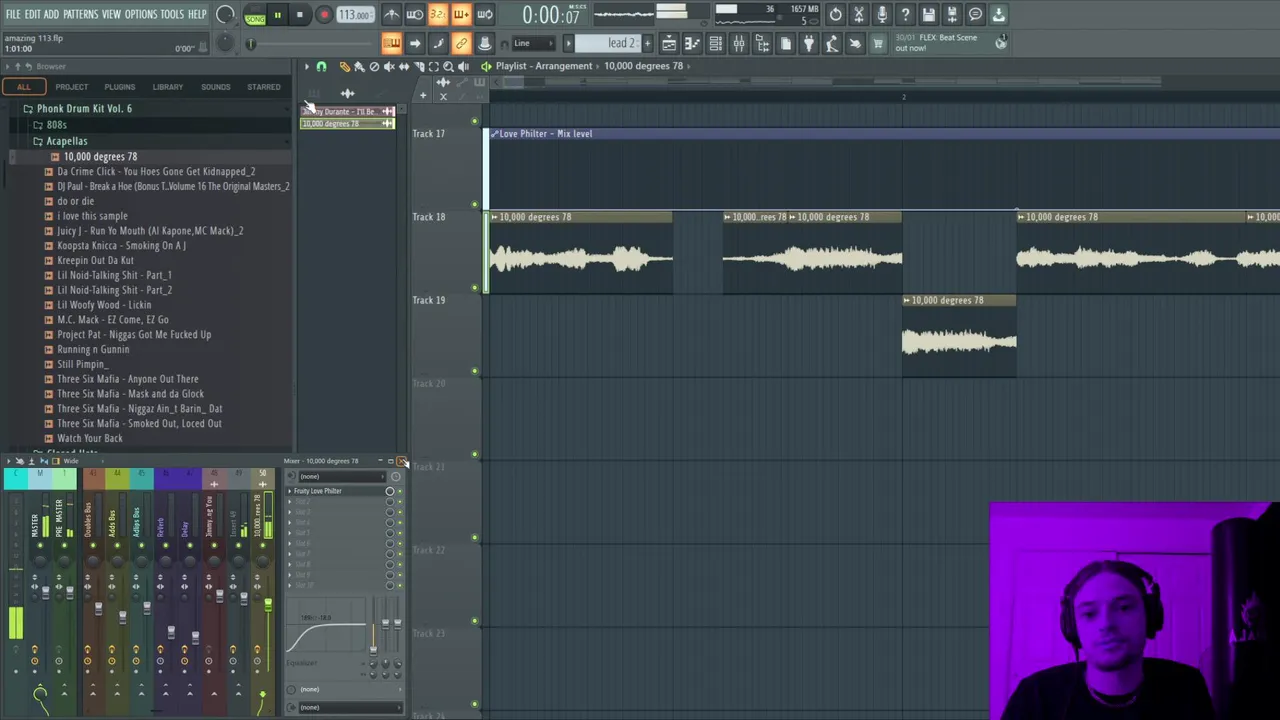Select the playlist slip tool
The height and width of the screenshot is (720, 1280).
(404, 67)
